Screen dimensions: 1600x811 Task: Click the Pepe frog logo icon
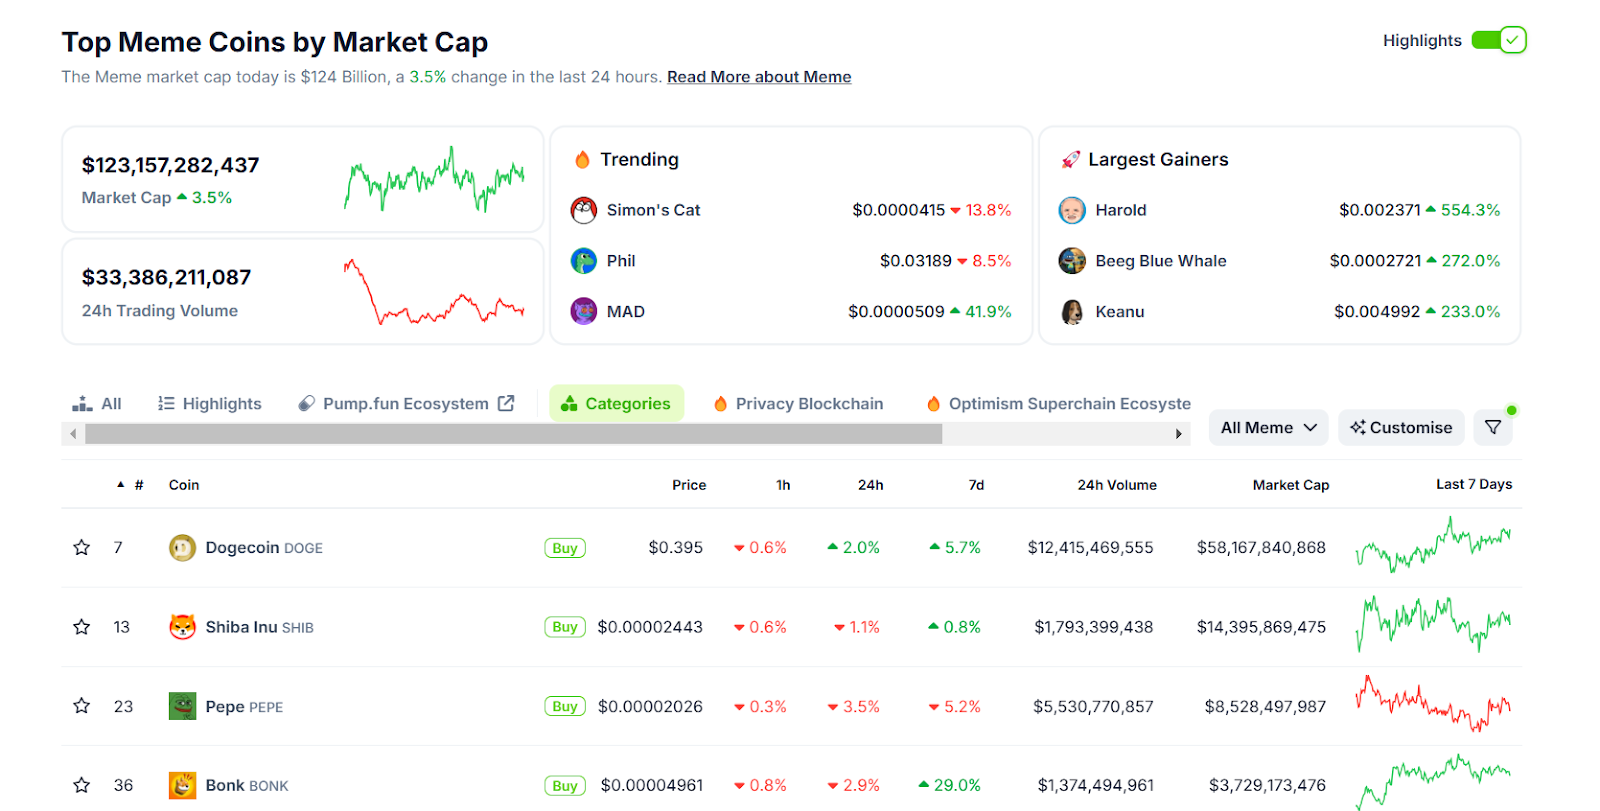[x=182, y=706]
